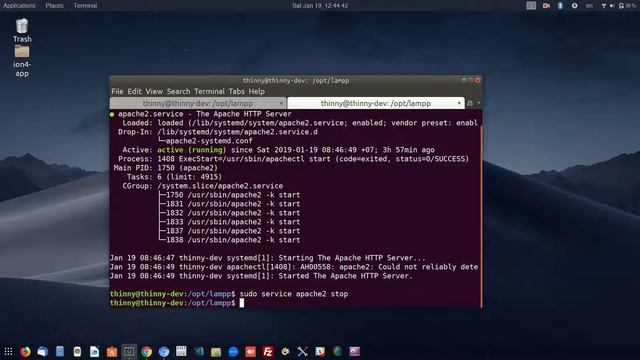Open the File menu in the terminal
Image resolution: width=640 pixels, height=360 pixels.
[117, 91]
